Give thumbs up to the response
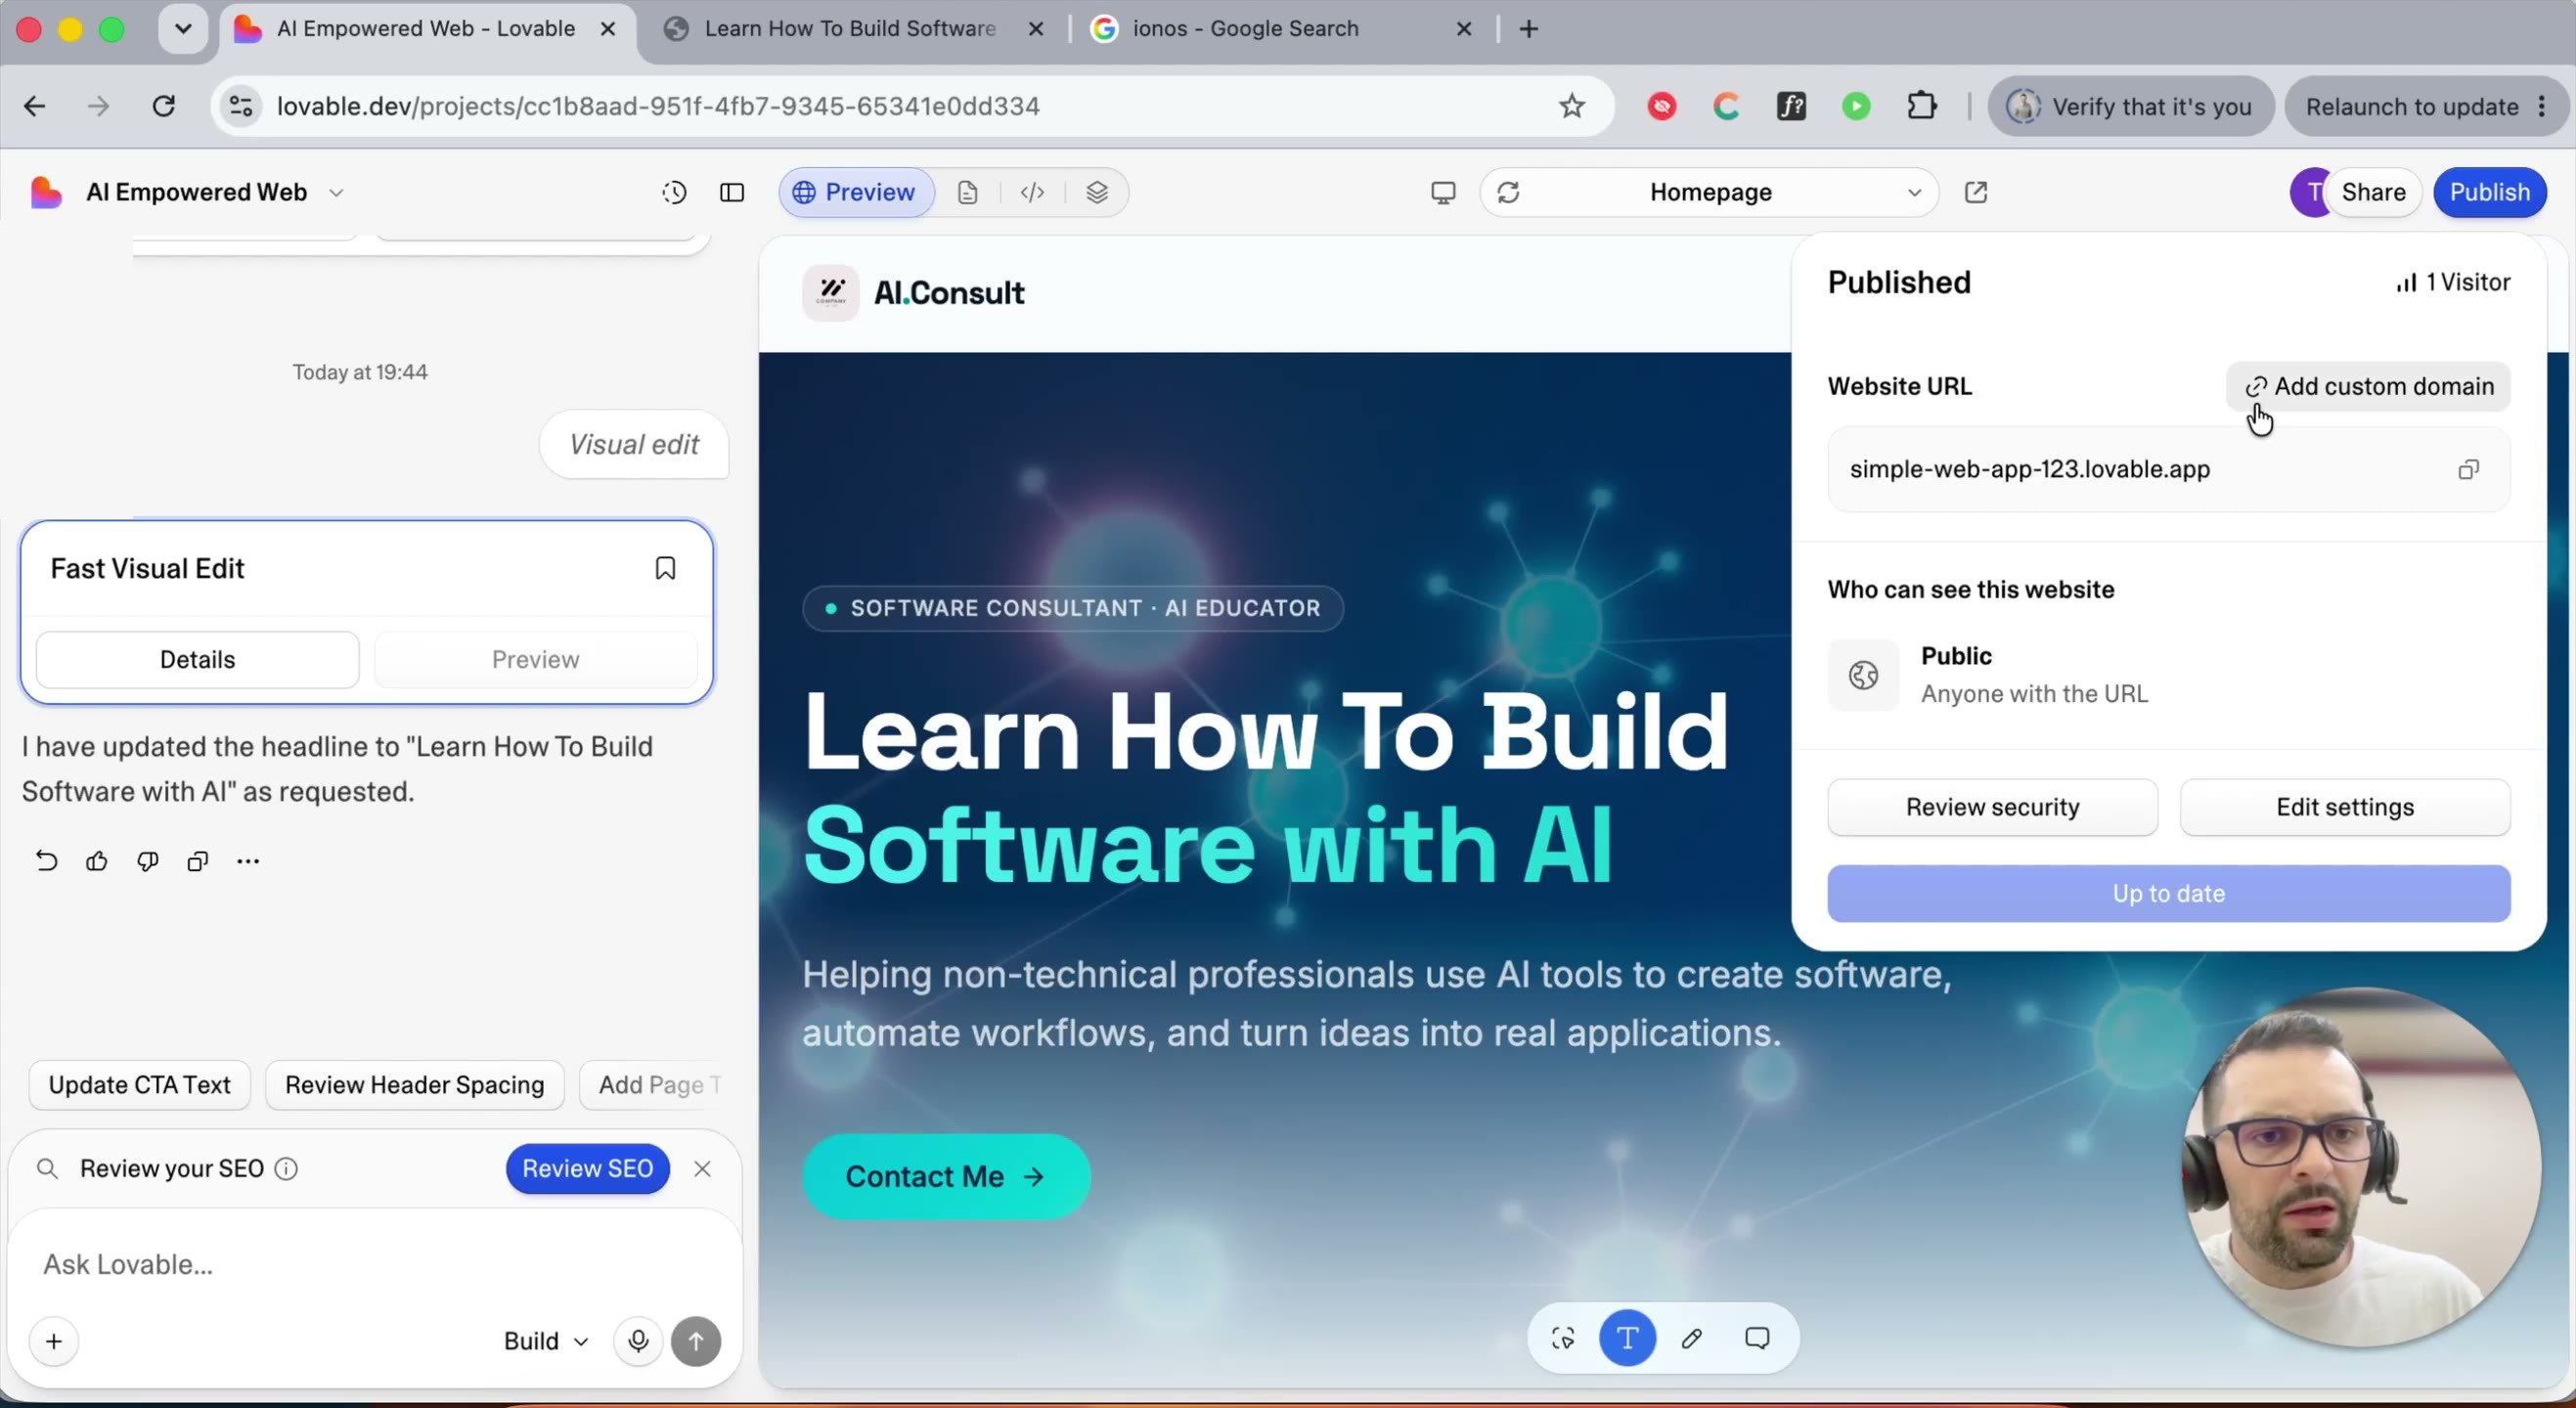Image resolution: width=2576 pixels, height=1408 pixels. coord(97,861)
